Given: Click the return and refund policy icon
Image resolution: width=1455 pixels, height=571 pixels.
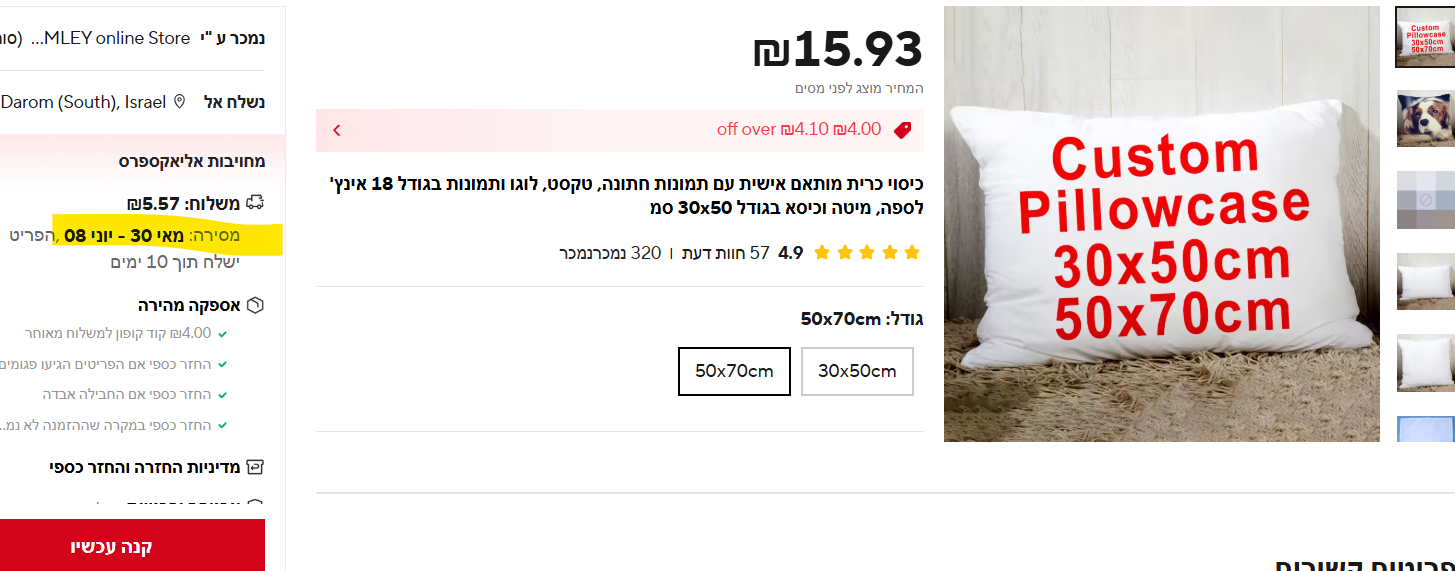Looking at the screenshot, I should tap(255, 467).
